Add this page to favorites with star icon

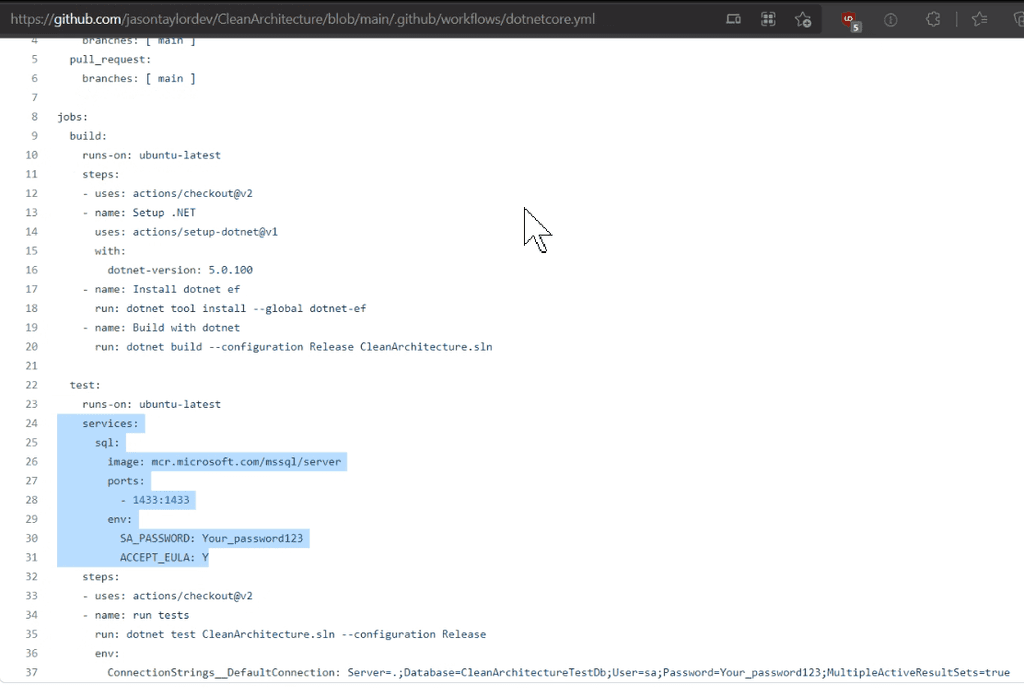803,19
